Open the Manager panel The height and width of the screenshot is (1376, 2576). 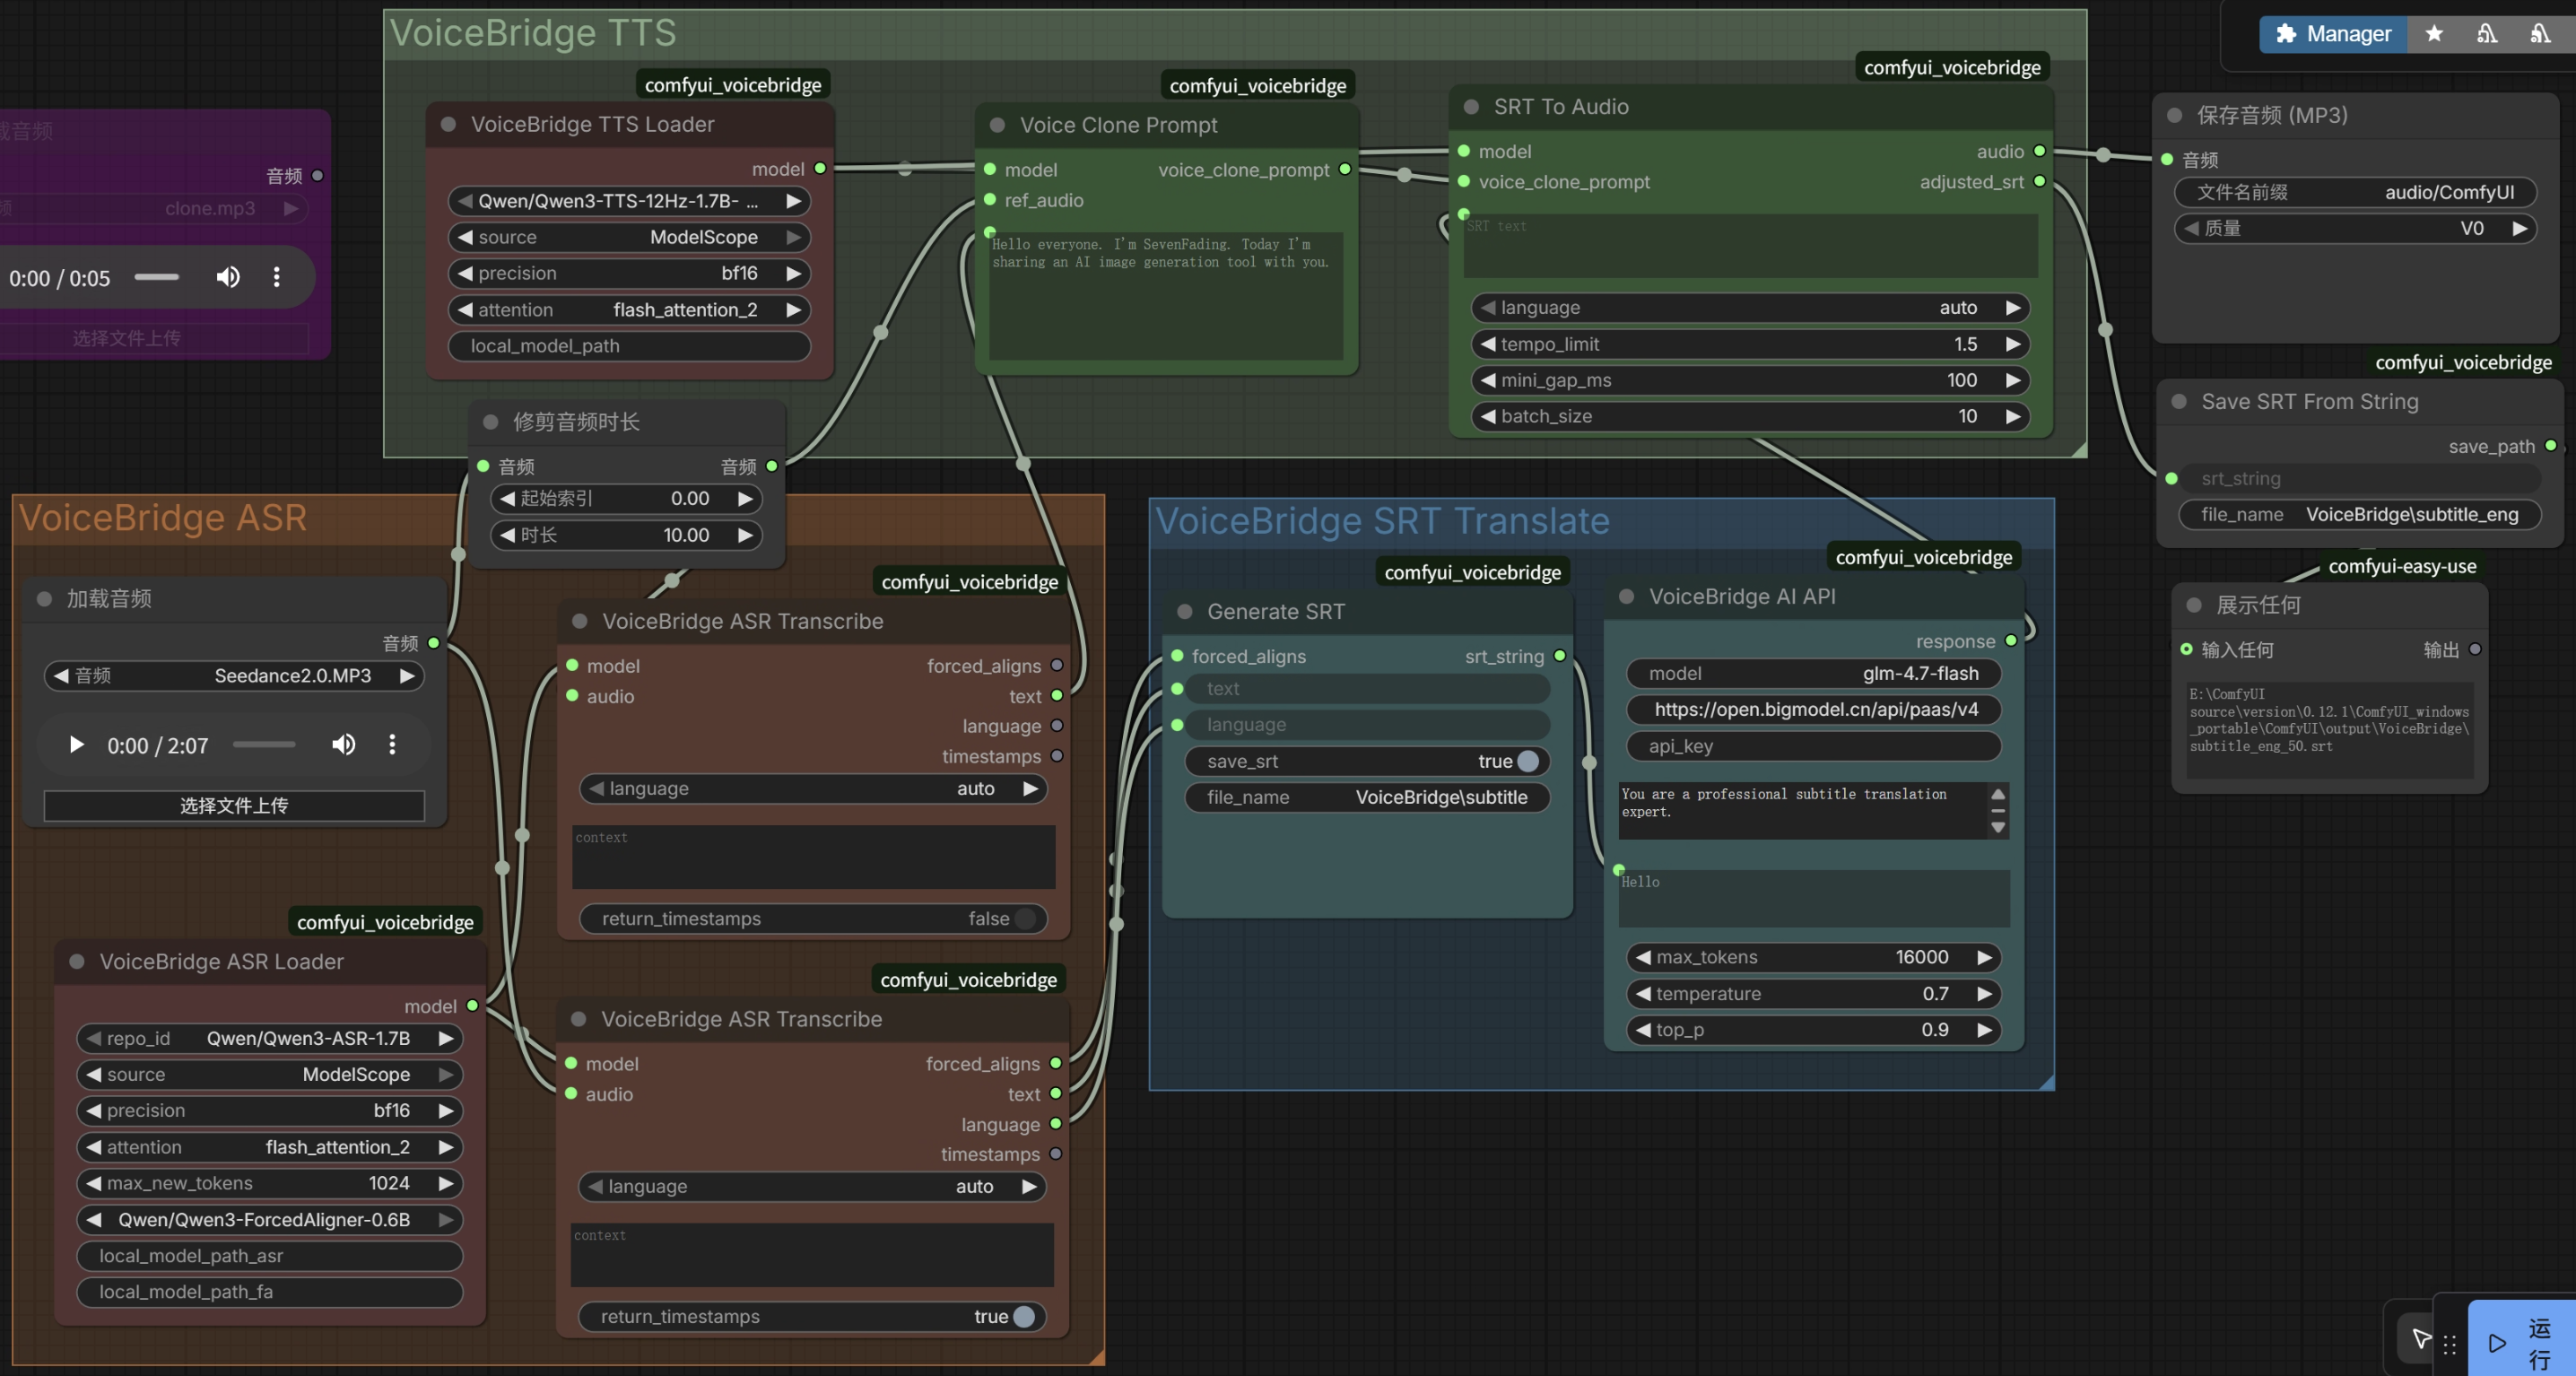[x=2333, y=34]
